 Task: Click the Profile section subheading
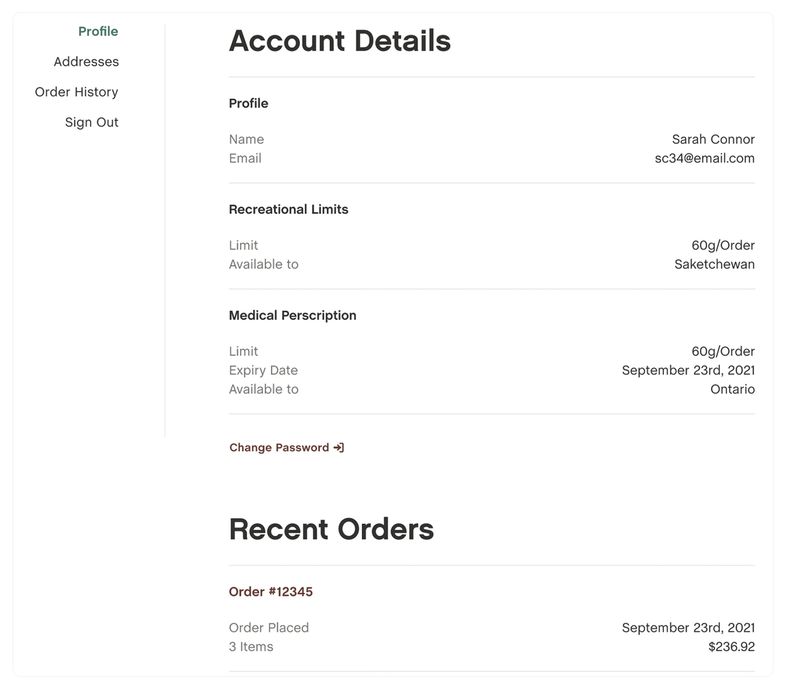248,104
